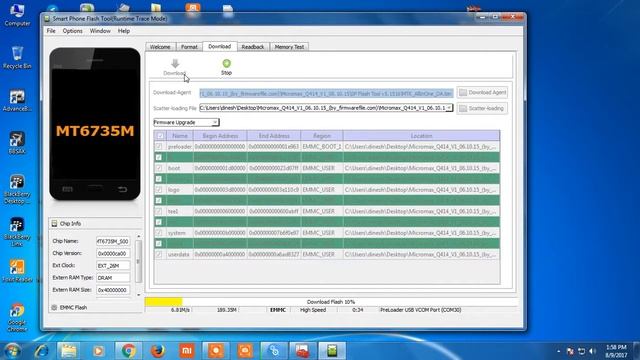Select the Foxit Reader desktop icon
Viewport: 640px width, 360px height.
17,271
